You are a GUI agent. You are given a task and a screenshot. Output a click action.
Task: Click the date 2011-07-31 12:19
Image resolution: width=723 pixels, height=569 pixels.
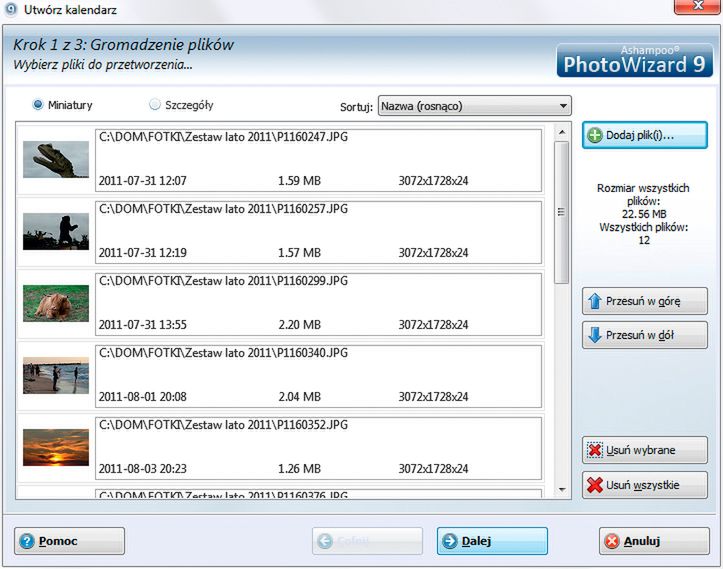coord(142,253)
